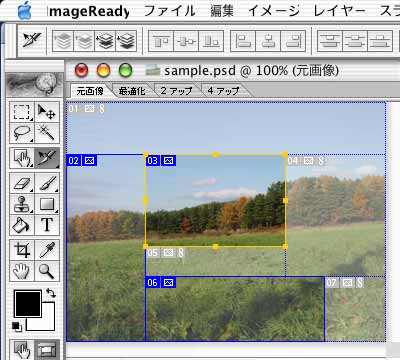Select the Move tool
Screen dimensions: 400x360
[47, 112]
